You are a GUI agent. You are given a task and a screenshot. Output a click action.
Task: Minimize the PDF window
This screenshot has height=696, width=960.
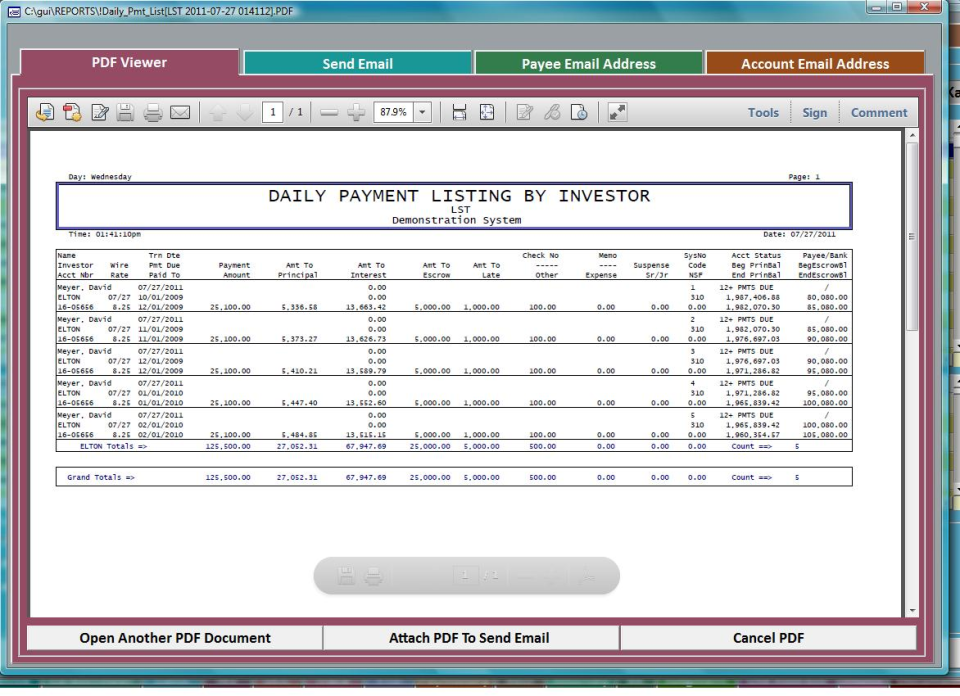877,7
